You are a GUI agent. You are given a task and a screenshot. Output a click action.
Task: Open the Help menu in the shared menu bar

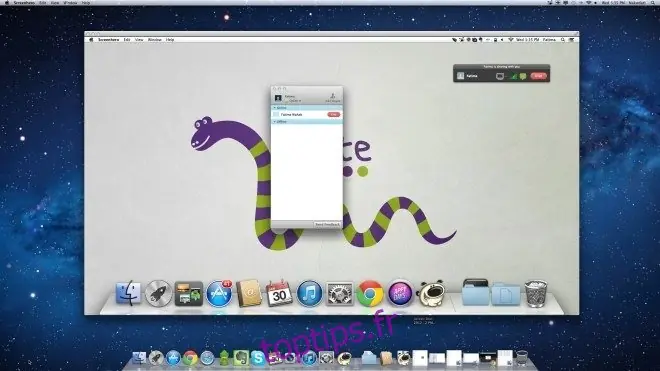click(x=170, y=40)
